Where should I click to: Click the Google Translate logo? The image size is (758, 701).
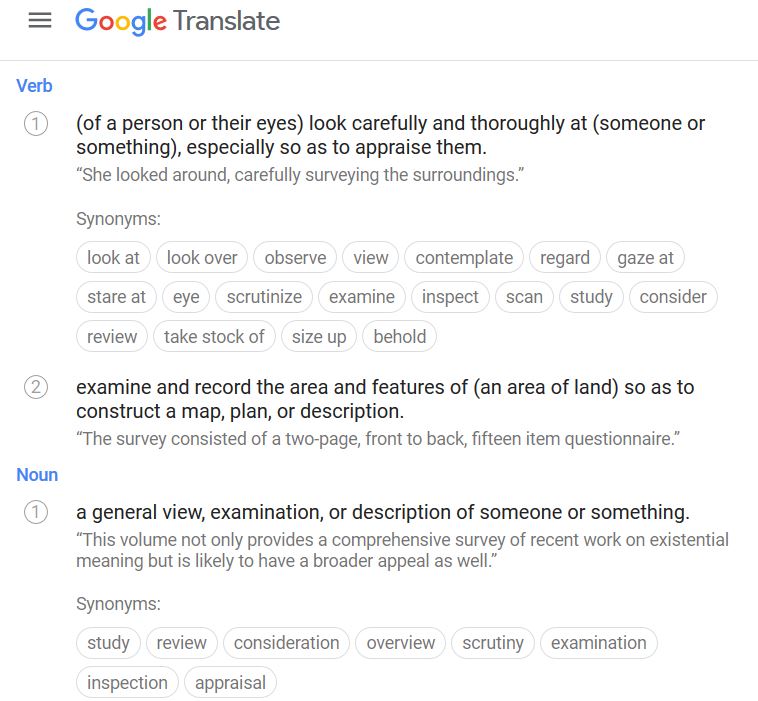pyautogui.click(x=178, y=20)
